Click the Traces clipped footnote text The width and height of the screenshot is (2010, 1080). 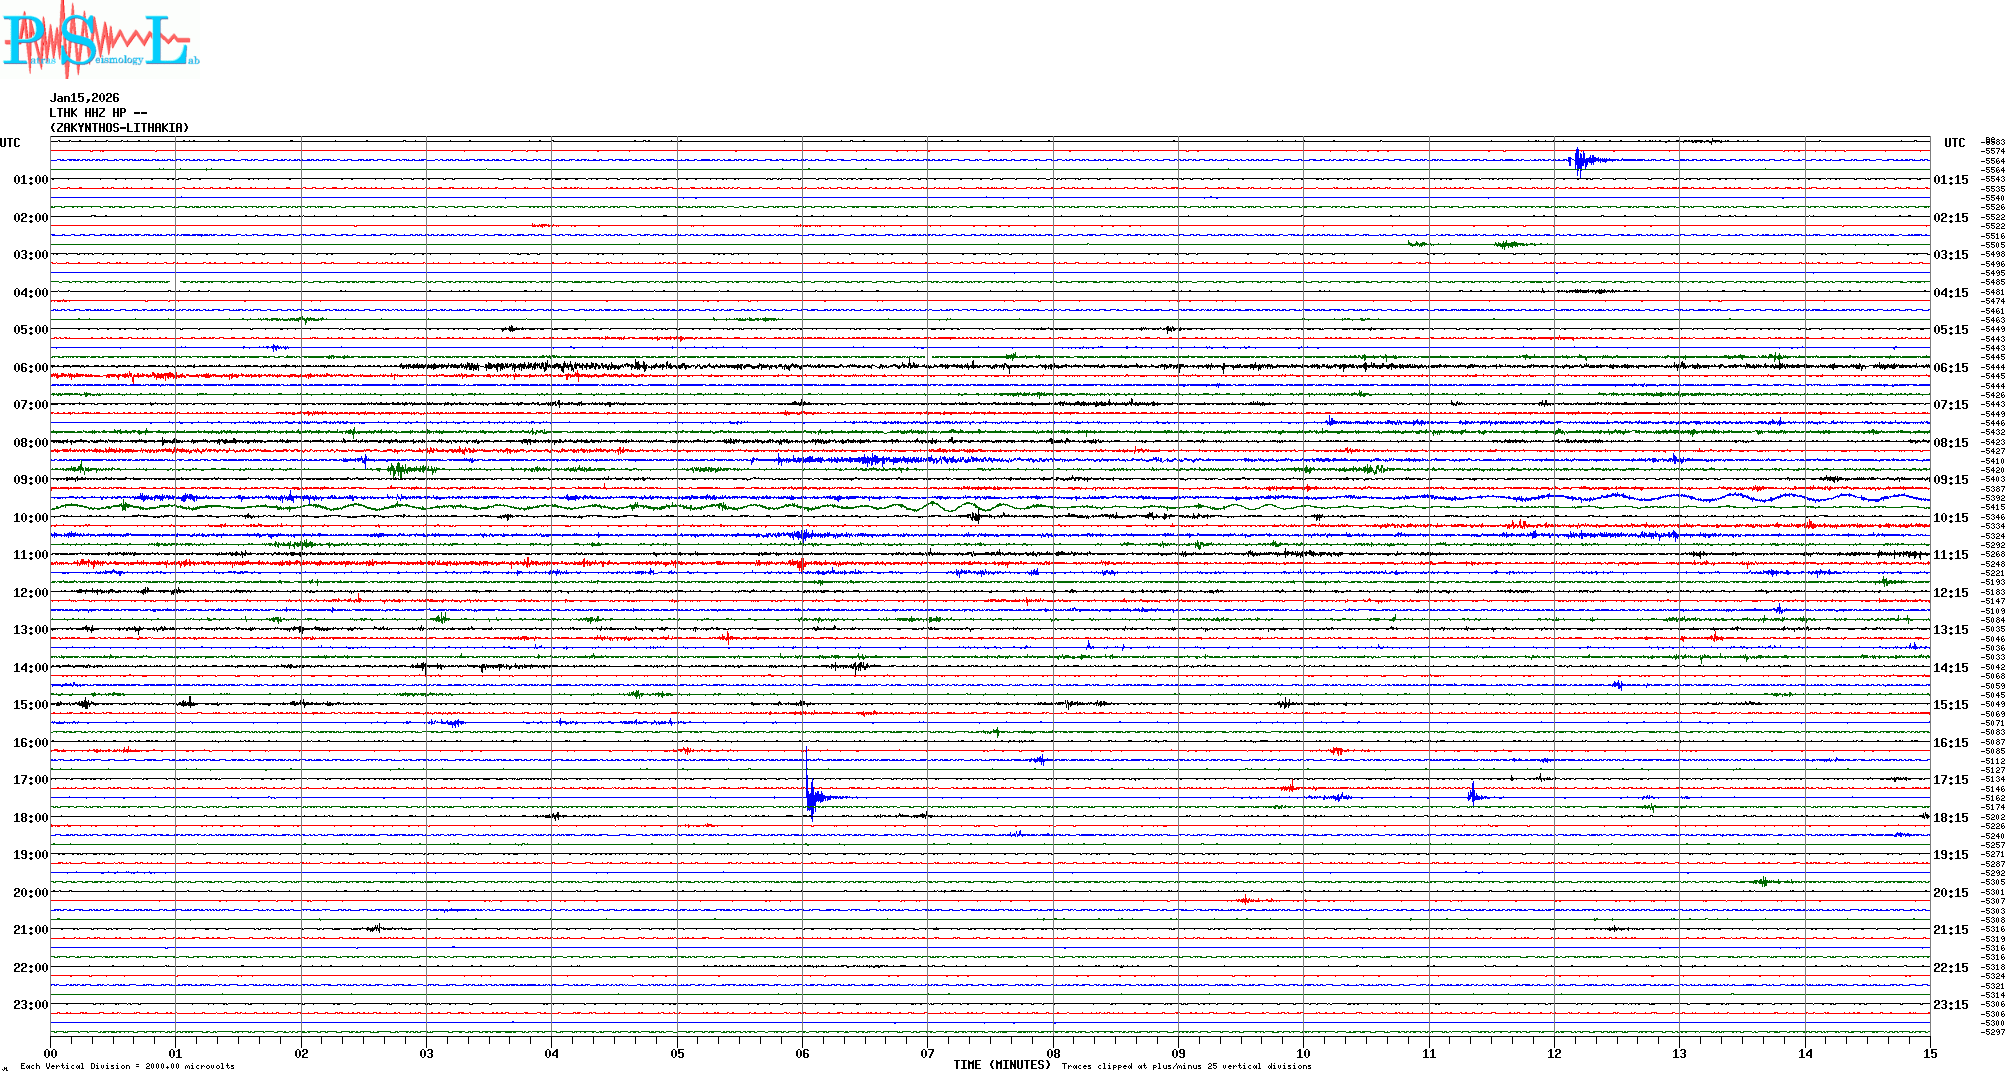point(1186,1066)
